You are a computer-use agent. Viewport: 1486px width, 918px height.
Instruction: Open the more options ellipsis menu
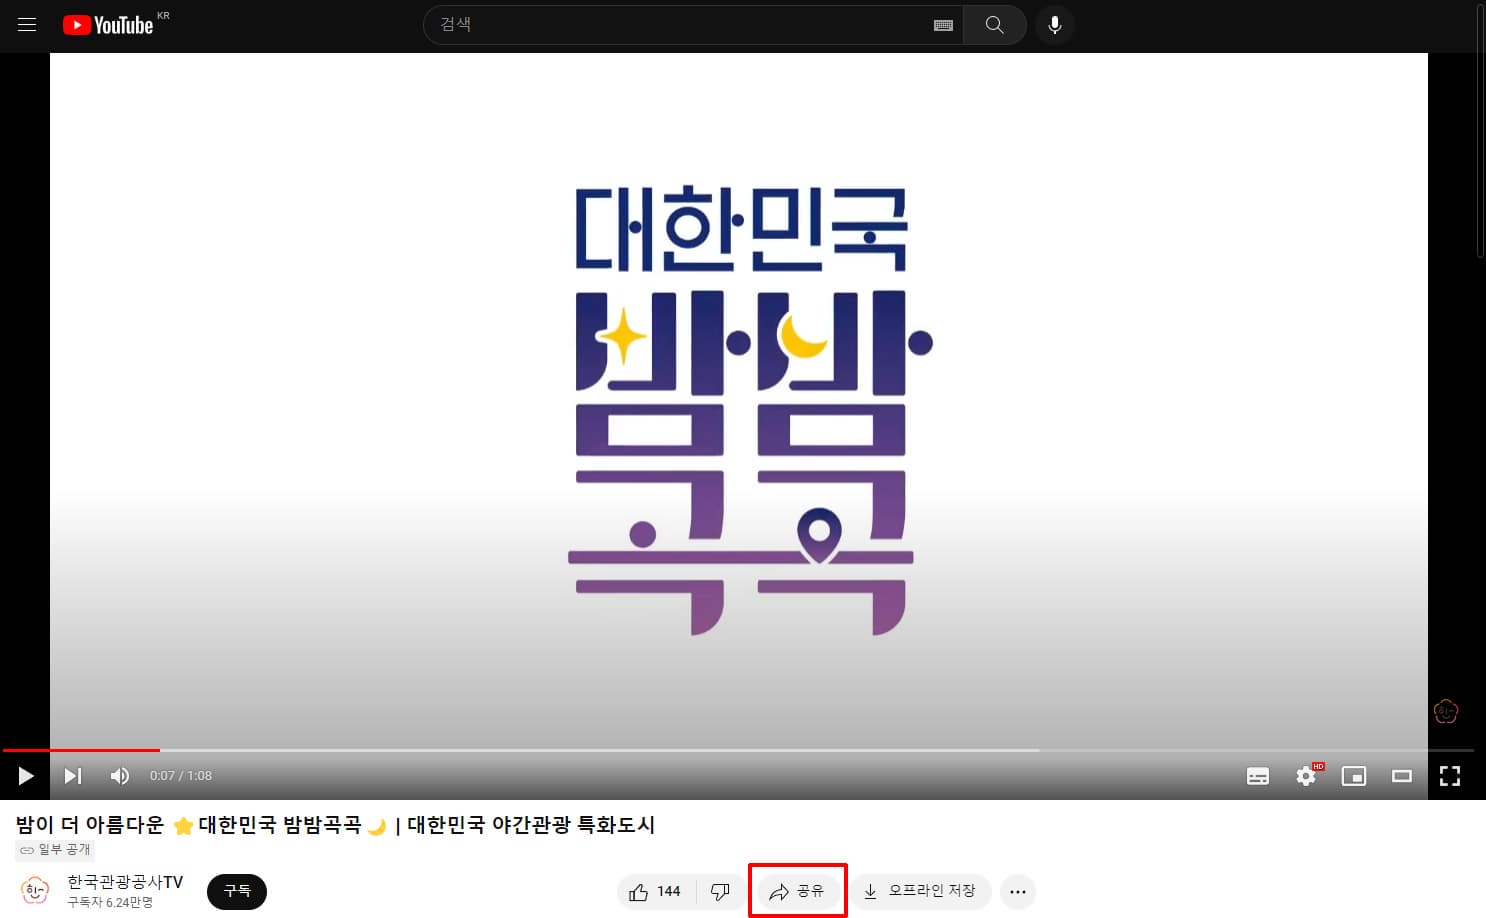tap(1017, 891)
